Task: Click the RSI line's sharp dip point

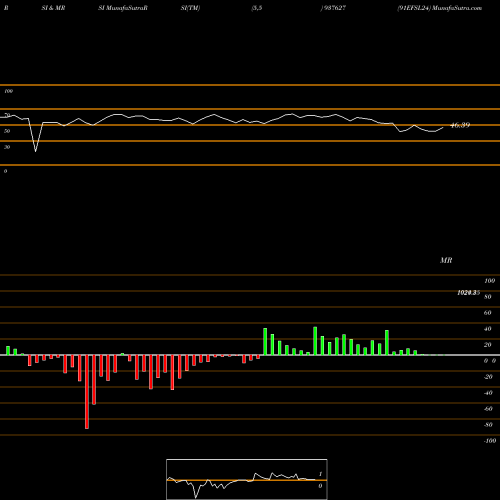Action: tap(36, 151)
